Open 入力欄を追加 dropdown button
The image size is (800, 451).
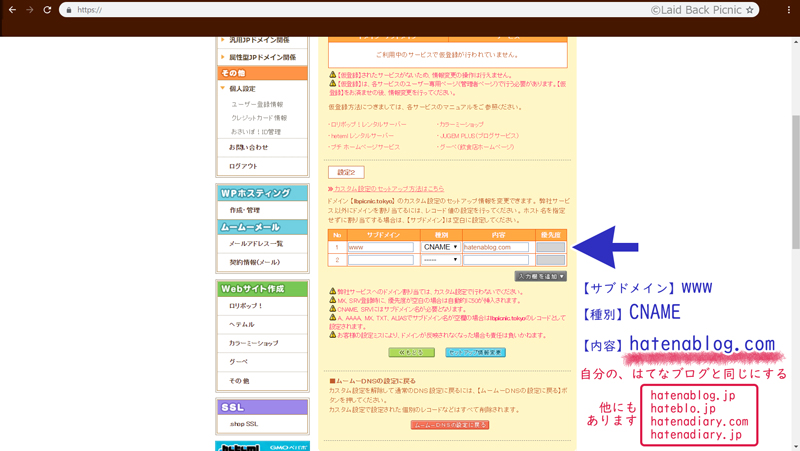[x=541, y=277]
